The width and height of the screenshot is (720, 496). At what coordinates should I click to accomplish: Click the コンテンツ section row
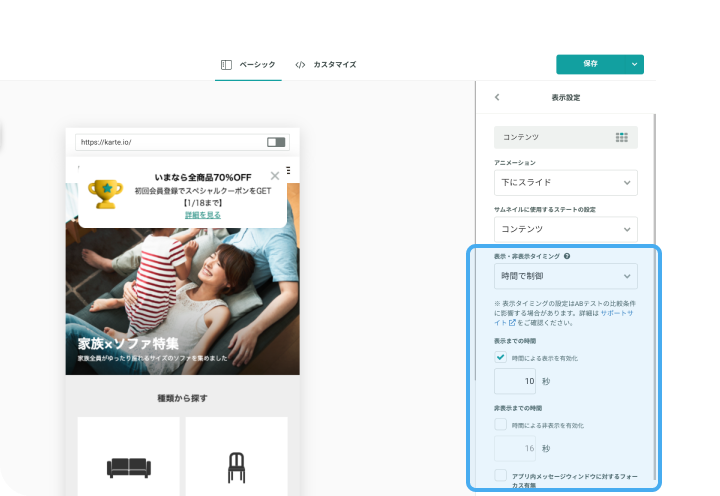[x=566, y=137]
